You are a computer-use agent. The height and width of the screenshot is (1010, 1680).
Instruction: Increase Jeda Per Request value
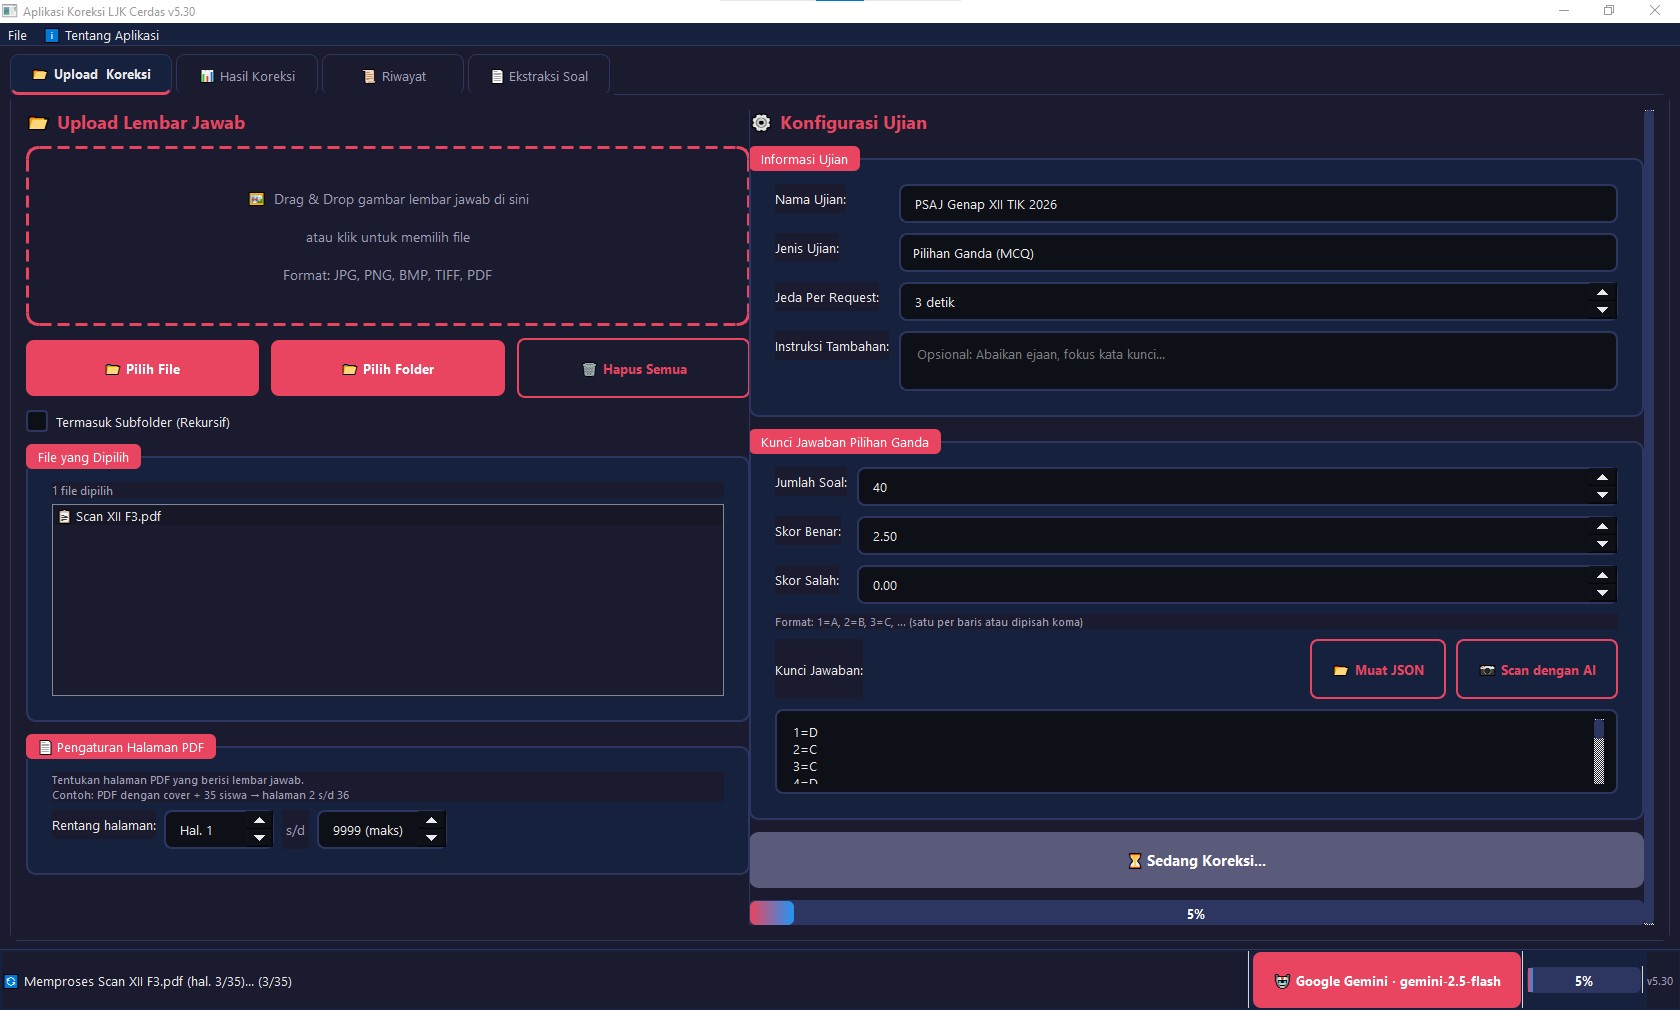[x=1602, y=293]
